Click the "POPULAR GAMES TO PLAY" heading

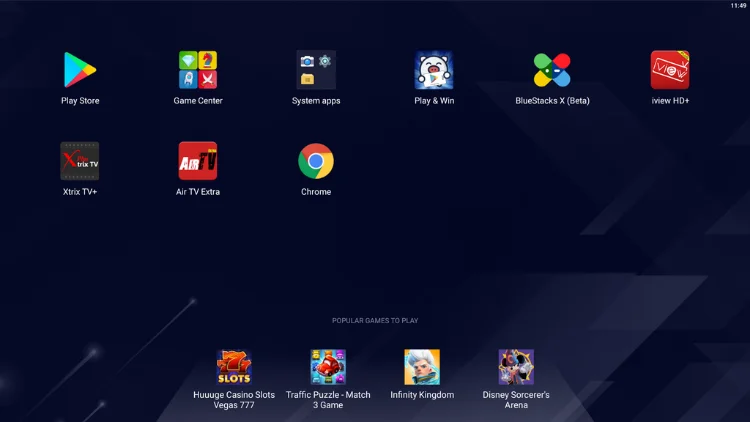pos(375,321)
